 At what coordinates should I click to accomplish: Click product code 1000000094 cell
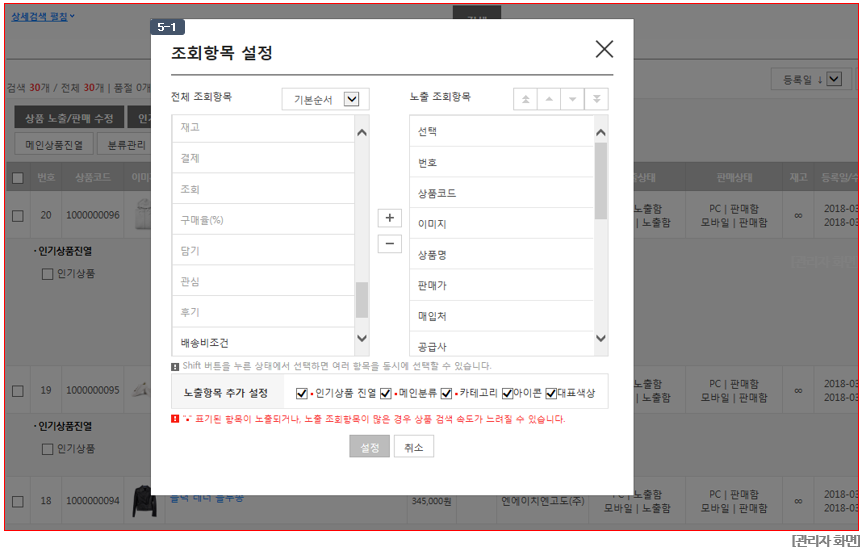[93, 502]
